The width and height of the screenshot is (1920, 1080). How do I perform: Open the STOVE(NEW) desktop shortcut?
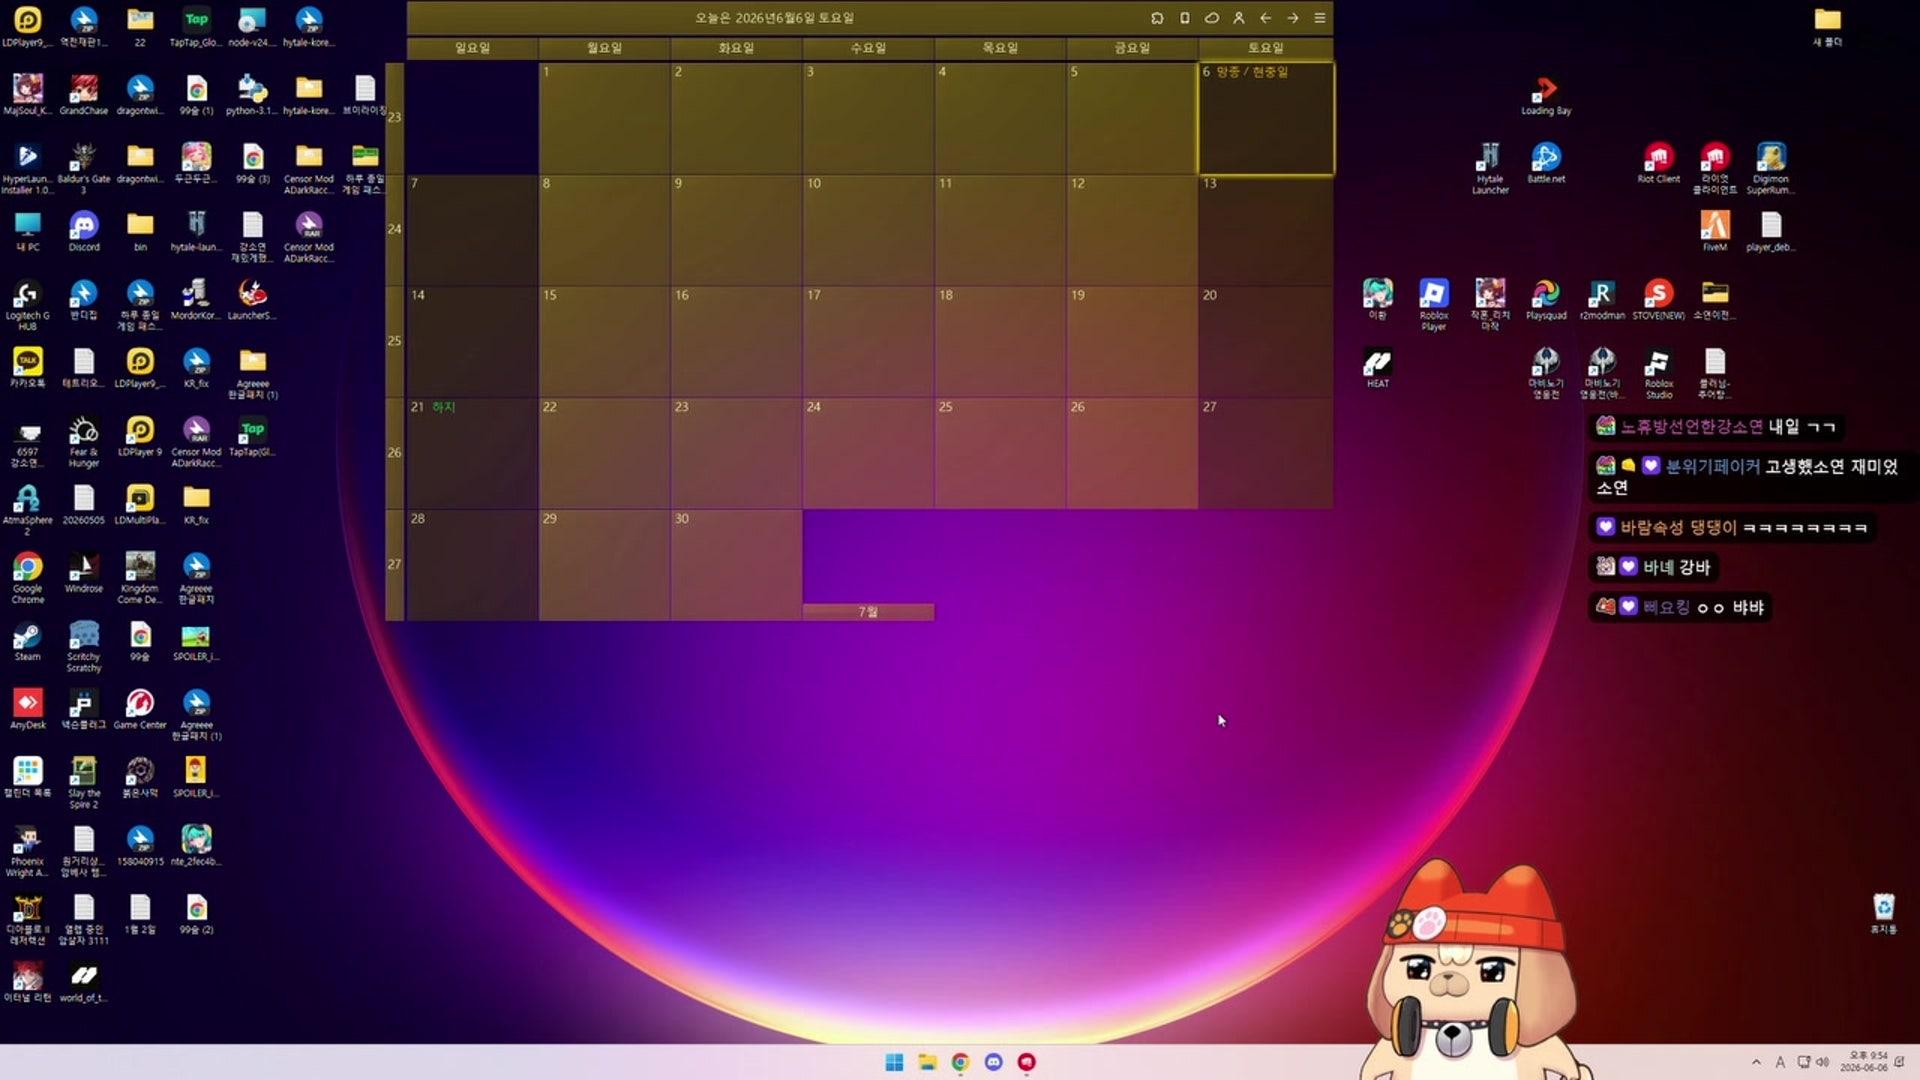[1659, 299]
